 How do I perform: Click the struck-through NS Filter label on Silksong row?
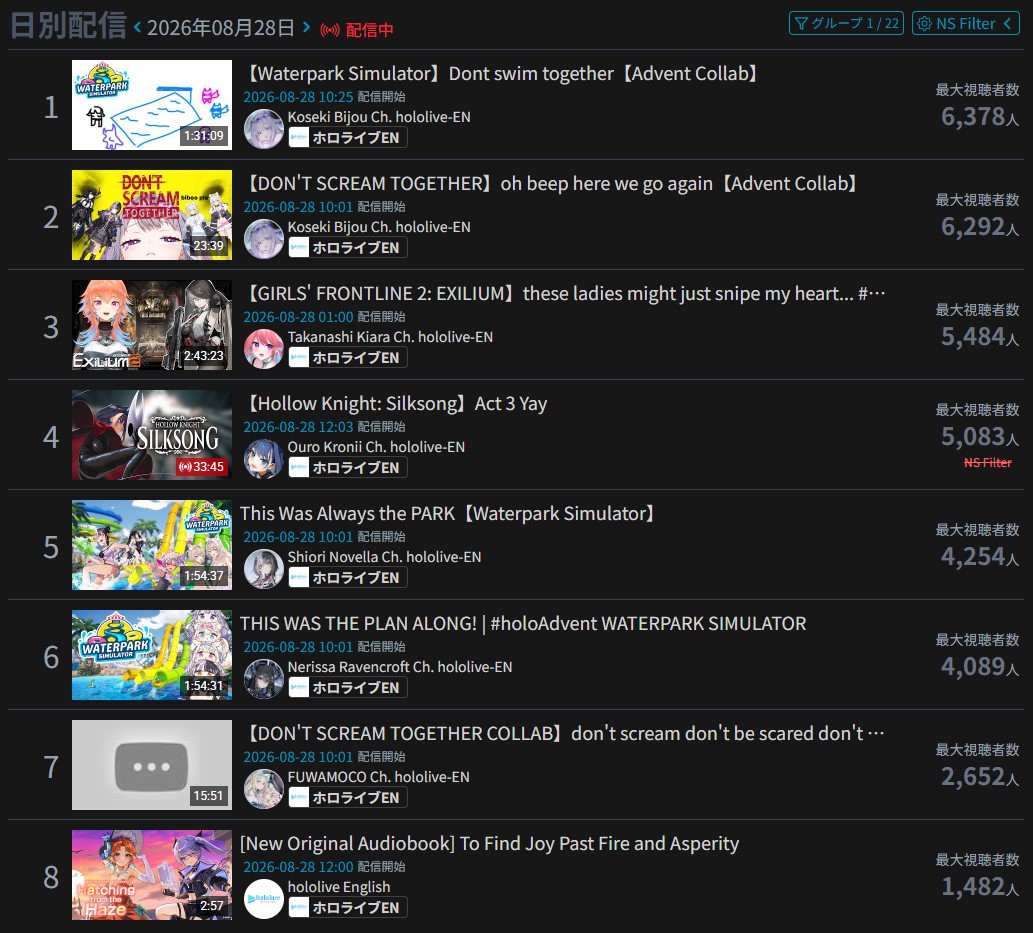tap(988, 463)
